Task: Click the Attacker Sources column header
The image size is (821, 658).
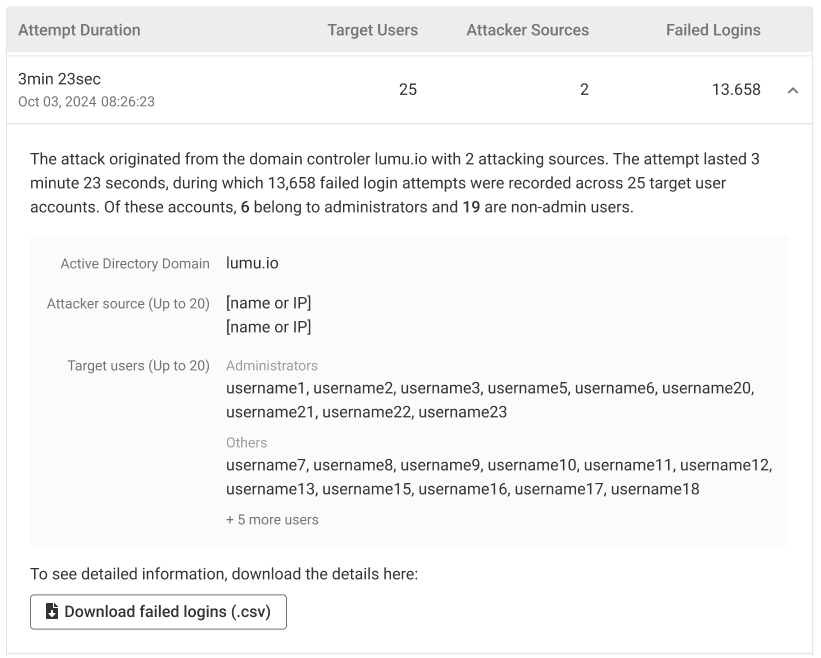Action: coord(527,30)
